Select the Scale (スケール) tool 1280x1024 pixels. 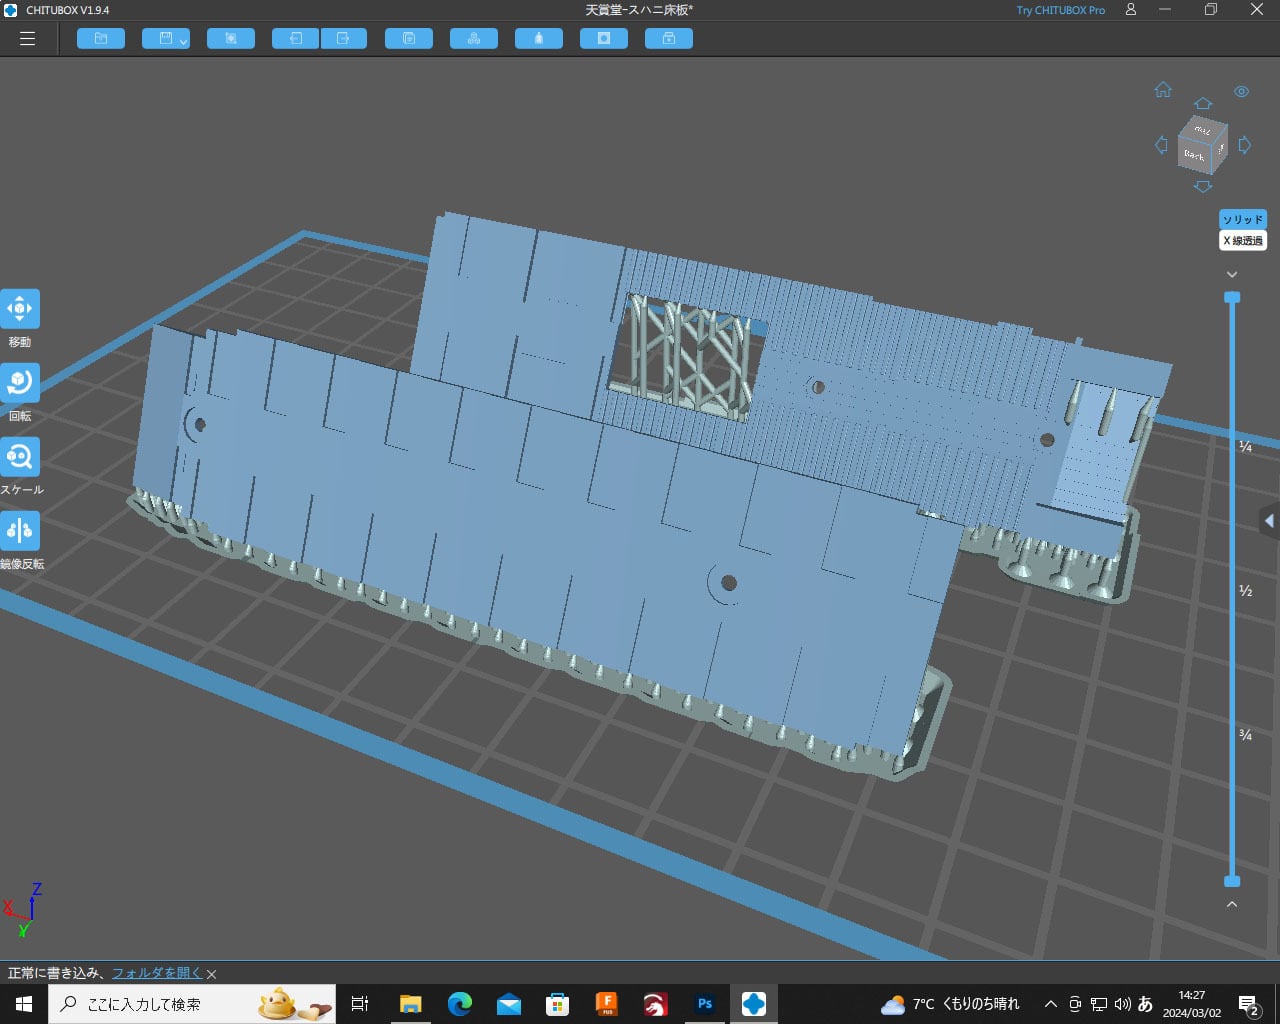pos(20,457)
